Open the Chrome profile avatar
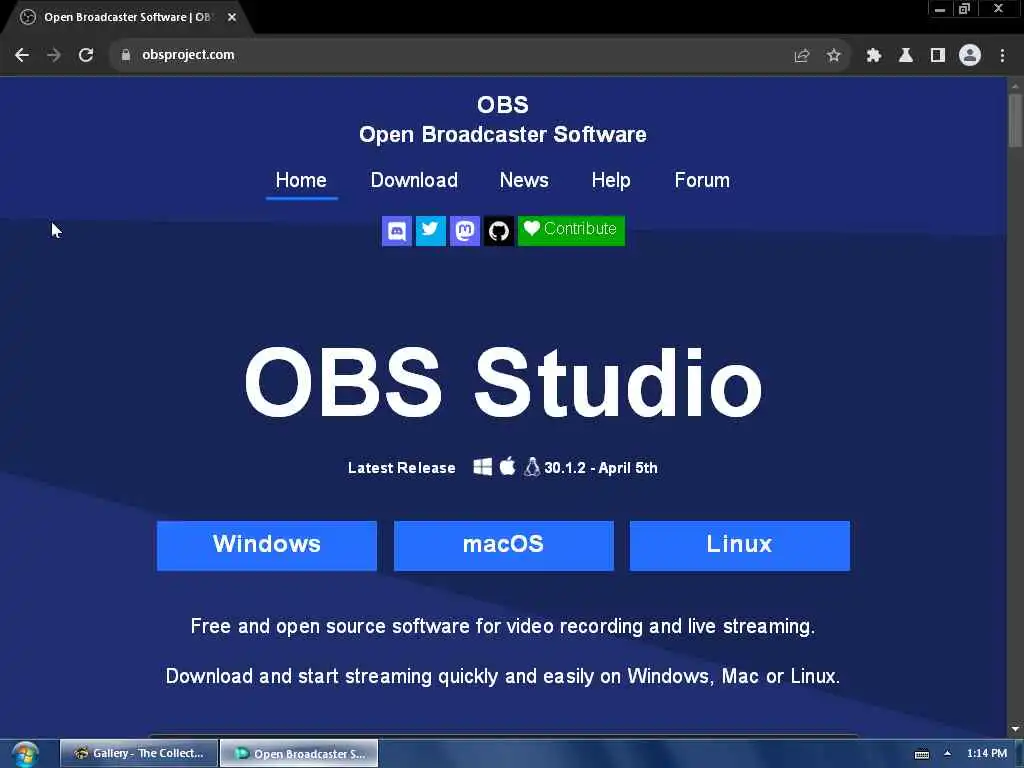This screenshot has height=768, width=1024. pyautogui.click(x=970, y=55)
